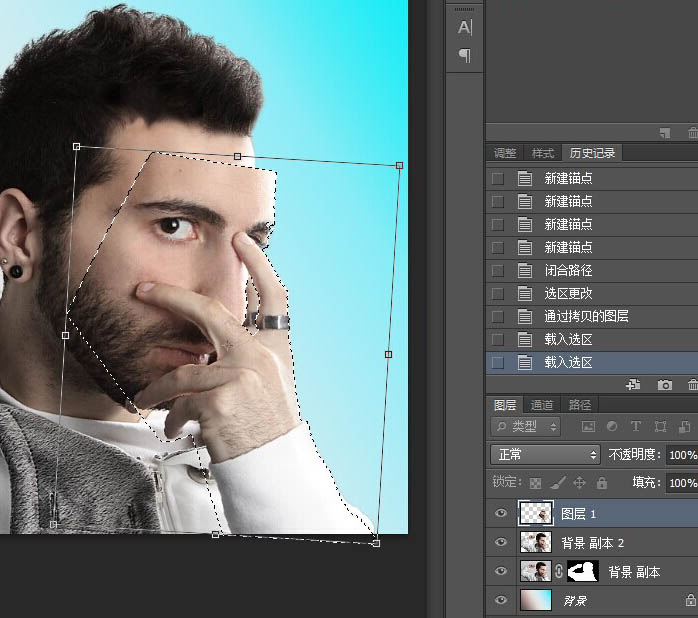Click the adjustment layer filter icon

pos(610,427)
